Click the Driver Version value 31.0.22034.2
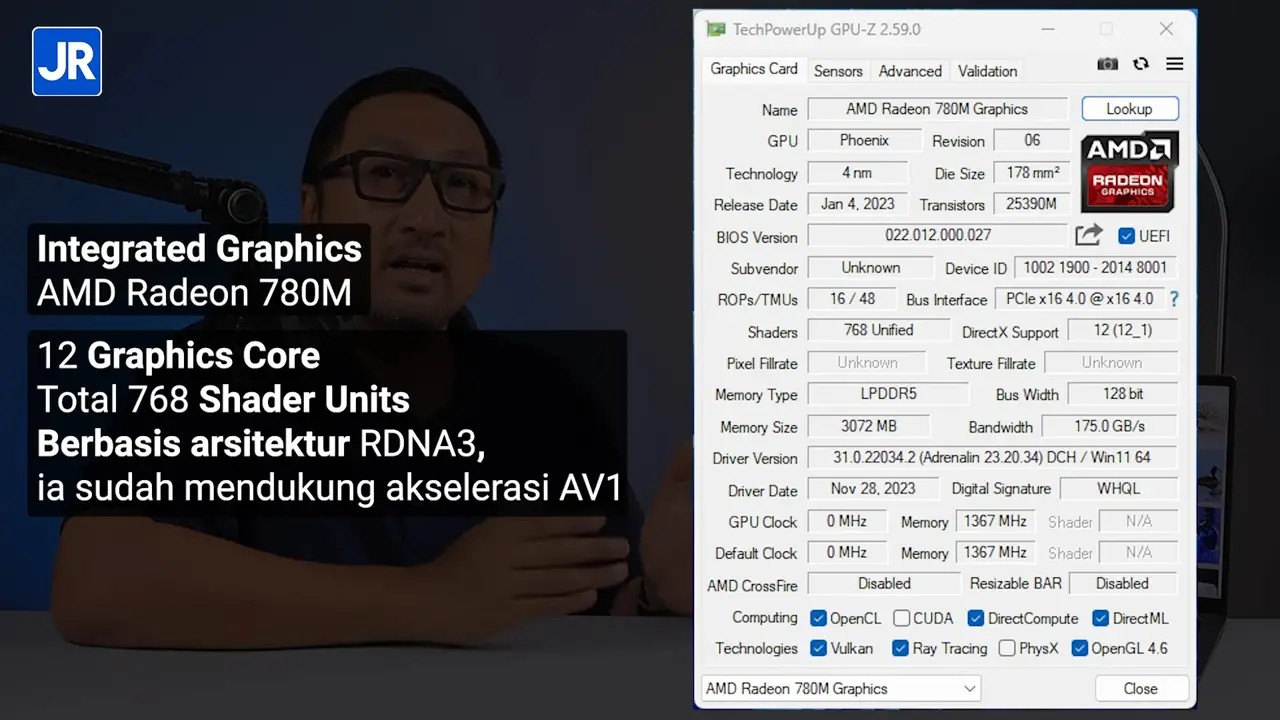This screenshot has height=720, width=1280. click(992, 457)
